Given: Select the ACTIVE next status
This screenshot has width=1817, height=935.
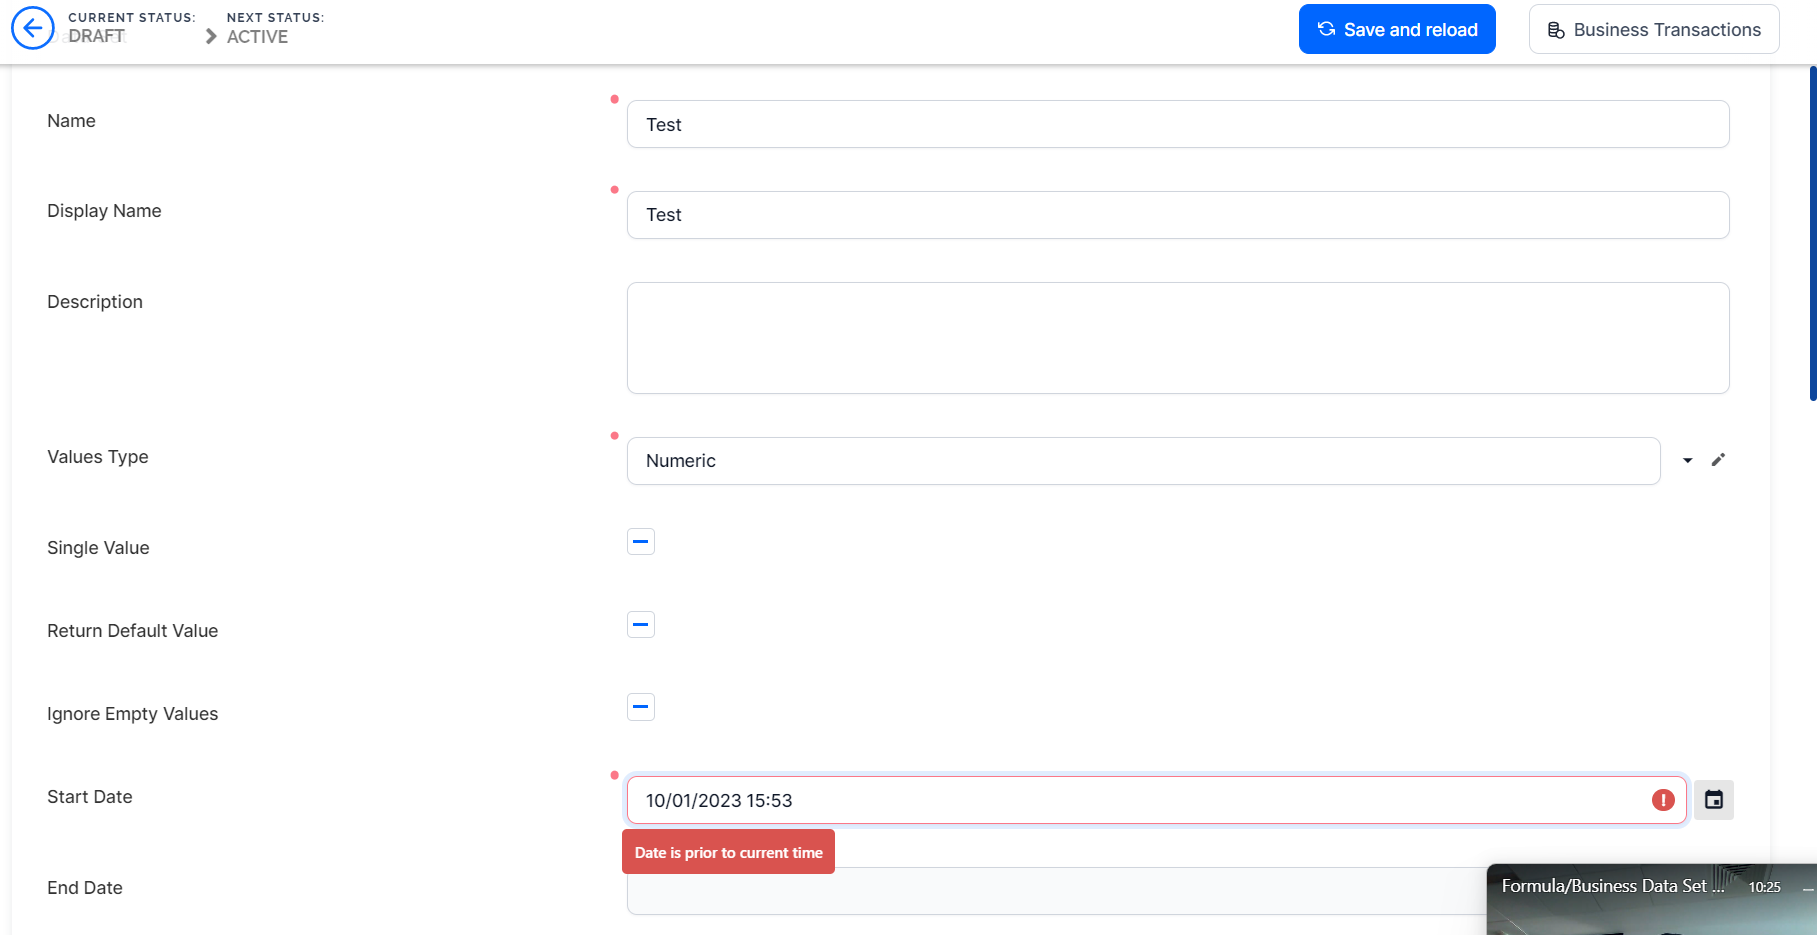Looking at the screenshot, I should coord(257,37).
